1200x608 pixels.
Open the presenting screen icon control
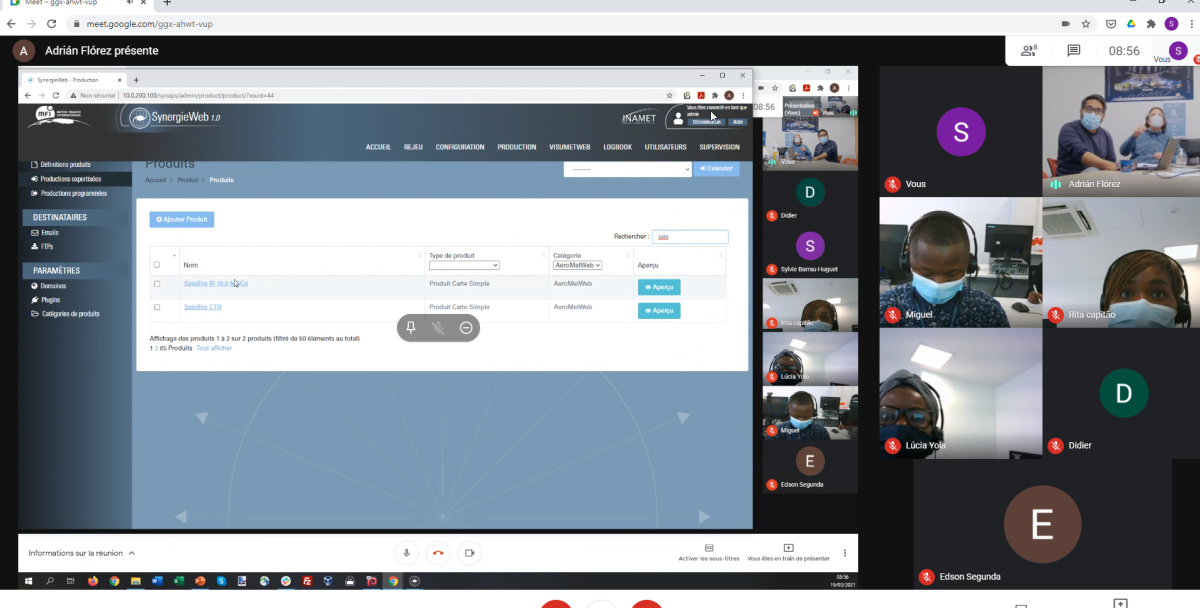pyautogui.click(x=788, y=548)
